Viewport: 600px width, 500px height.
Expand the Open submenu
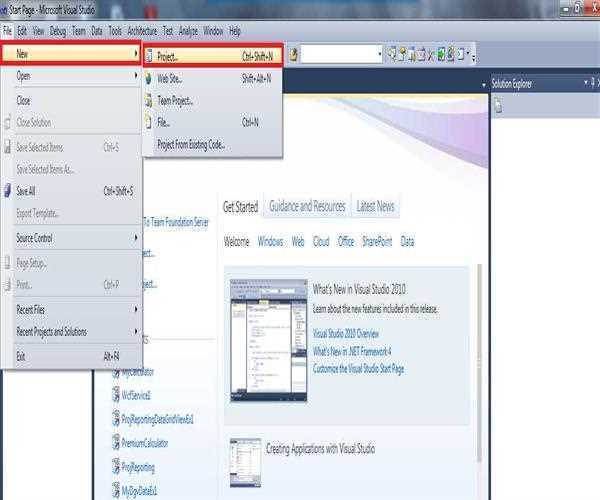pos(70,75)
